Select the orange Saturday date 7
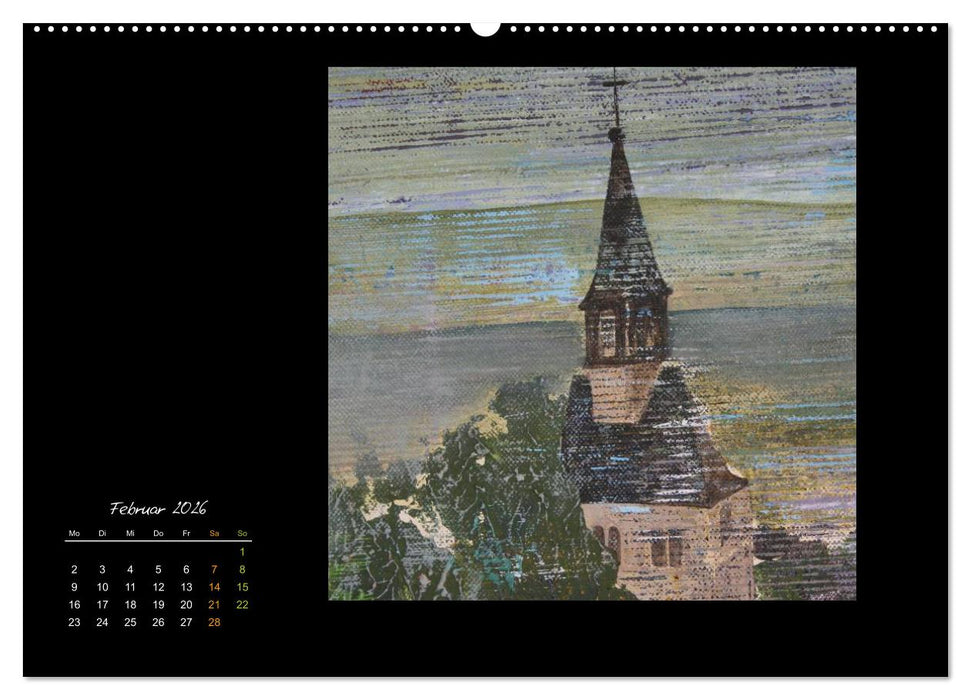Viewport: 971px width, 700px height. (212, 568)
